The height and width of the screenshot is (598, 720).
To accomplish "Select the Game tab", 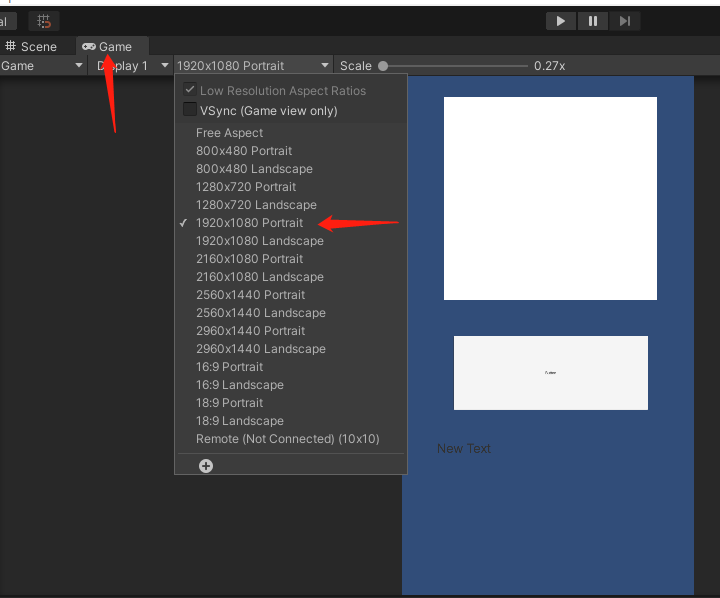I will (112, 46).
